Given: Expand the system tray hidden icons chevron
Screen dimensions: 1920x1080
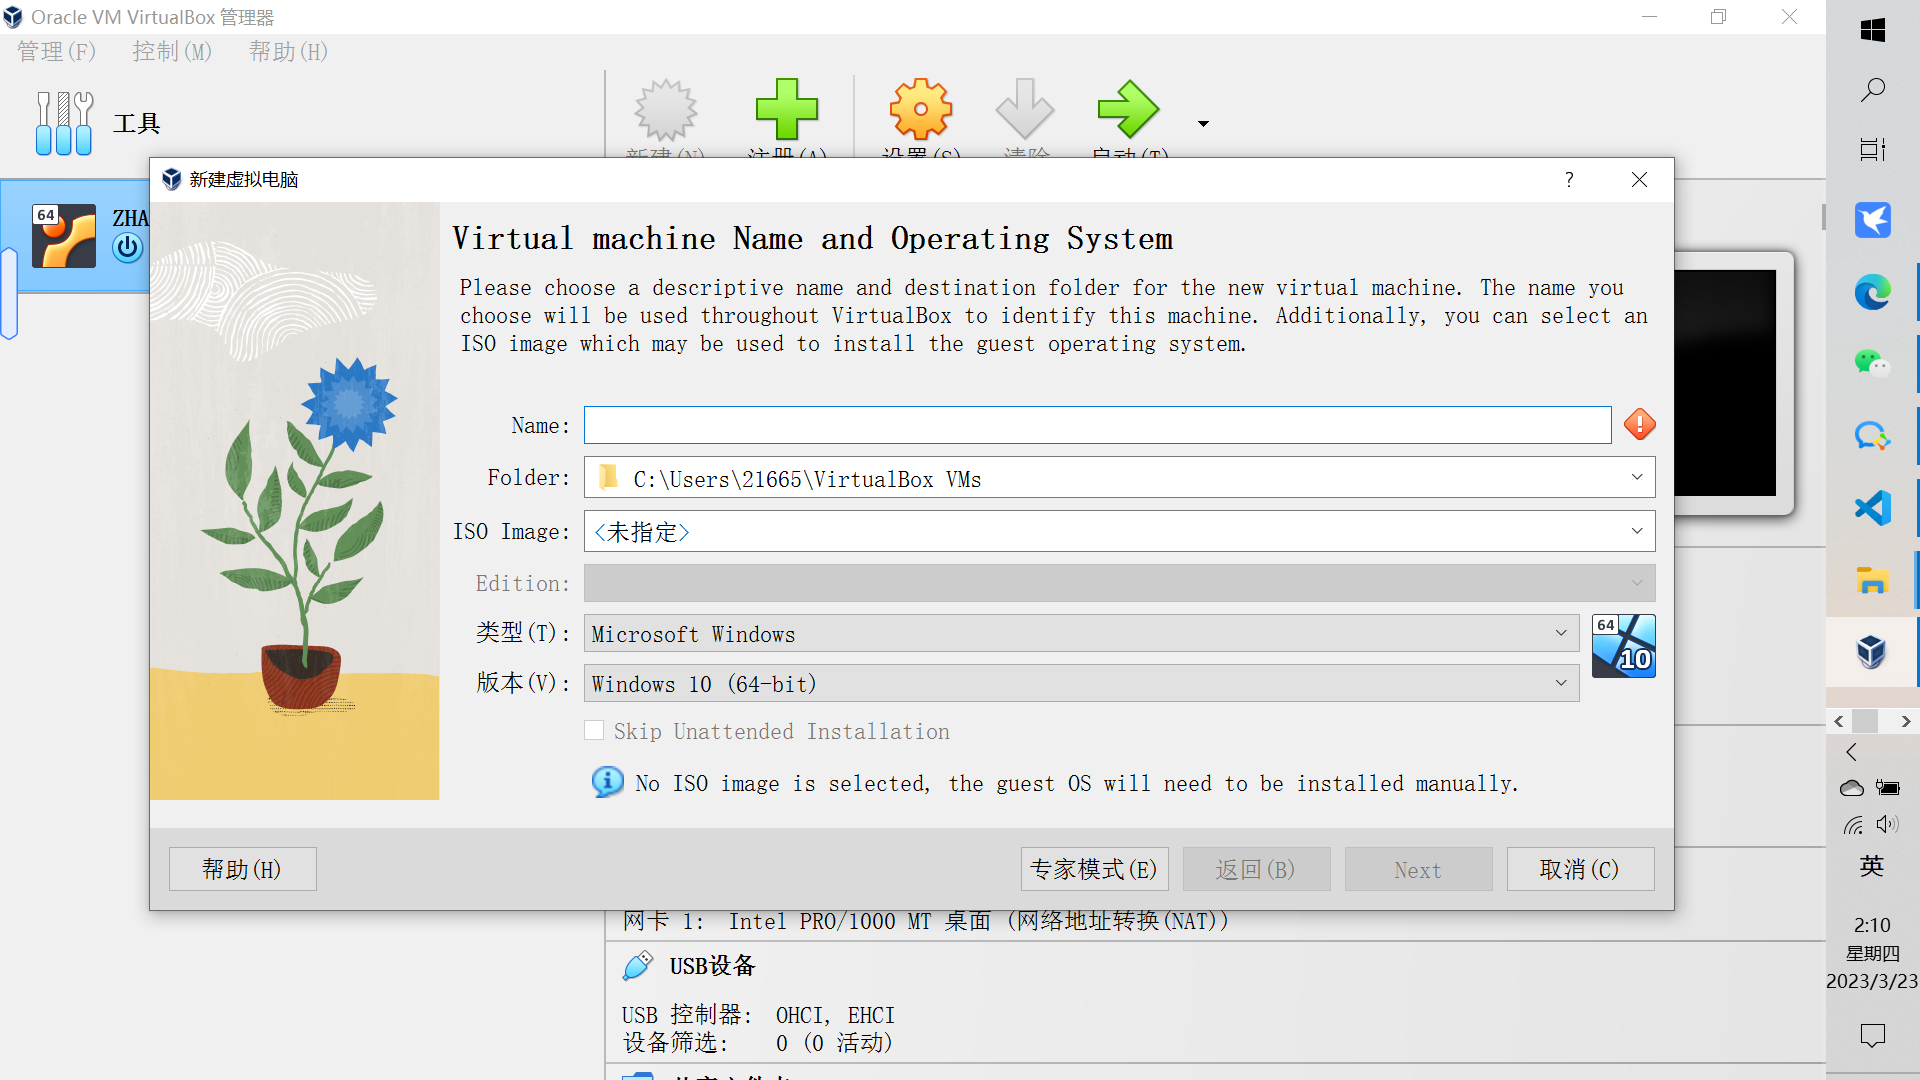Looking at the screenshot, I should pyautogui.click(x=1852, y=752).
